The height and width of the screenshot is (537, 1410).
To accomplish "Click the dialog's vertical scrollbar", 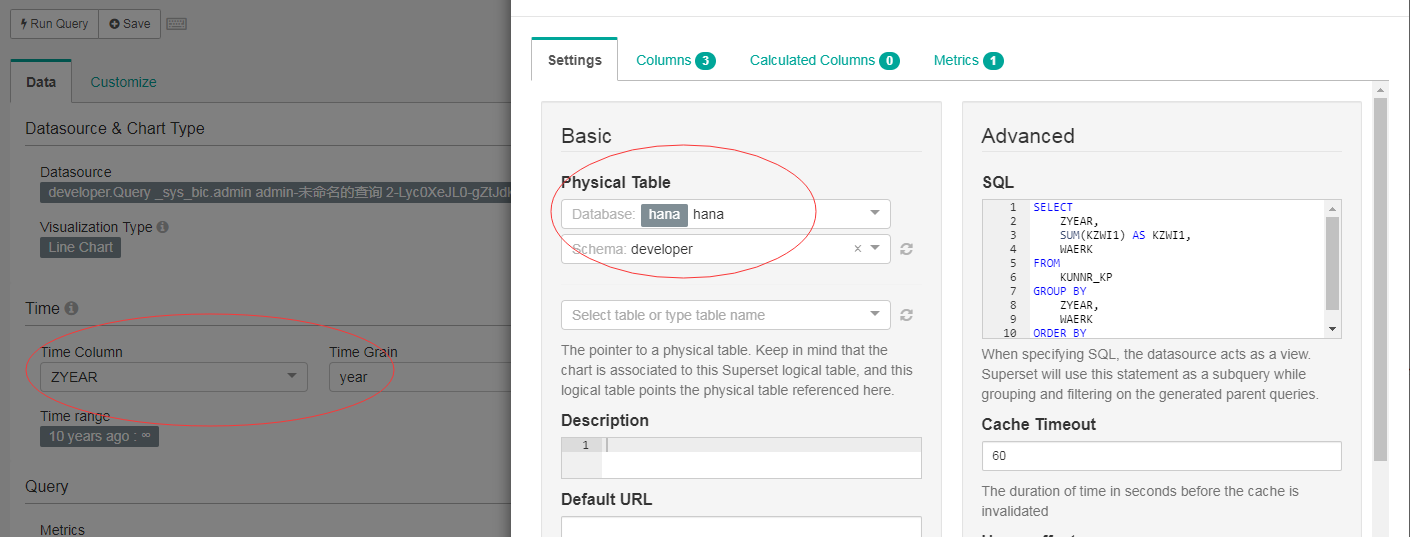I will 1381,280.
